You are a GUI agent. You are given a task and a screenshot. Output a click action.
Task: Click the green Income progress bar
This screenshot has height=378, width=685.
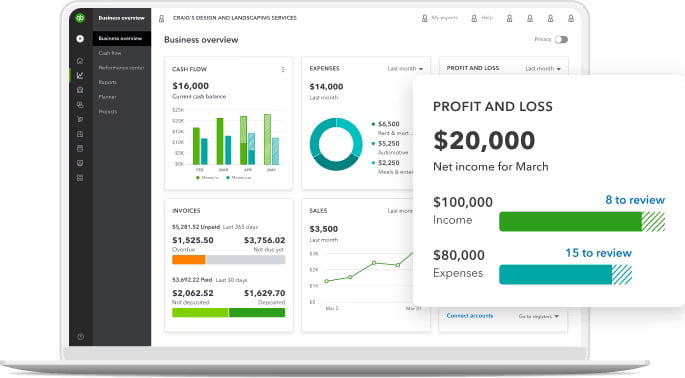click(582, 222)
